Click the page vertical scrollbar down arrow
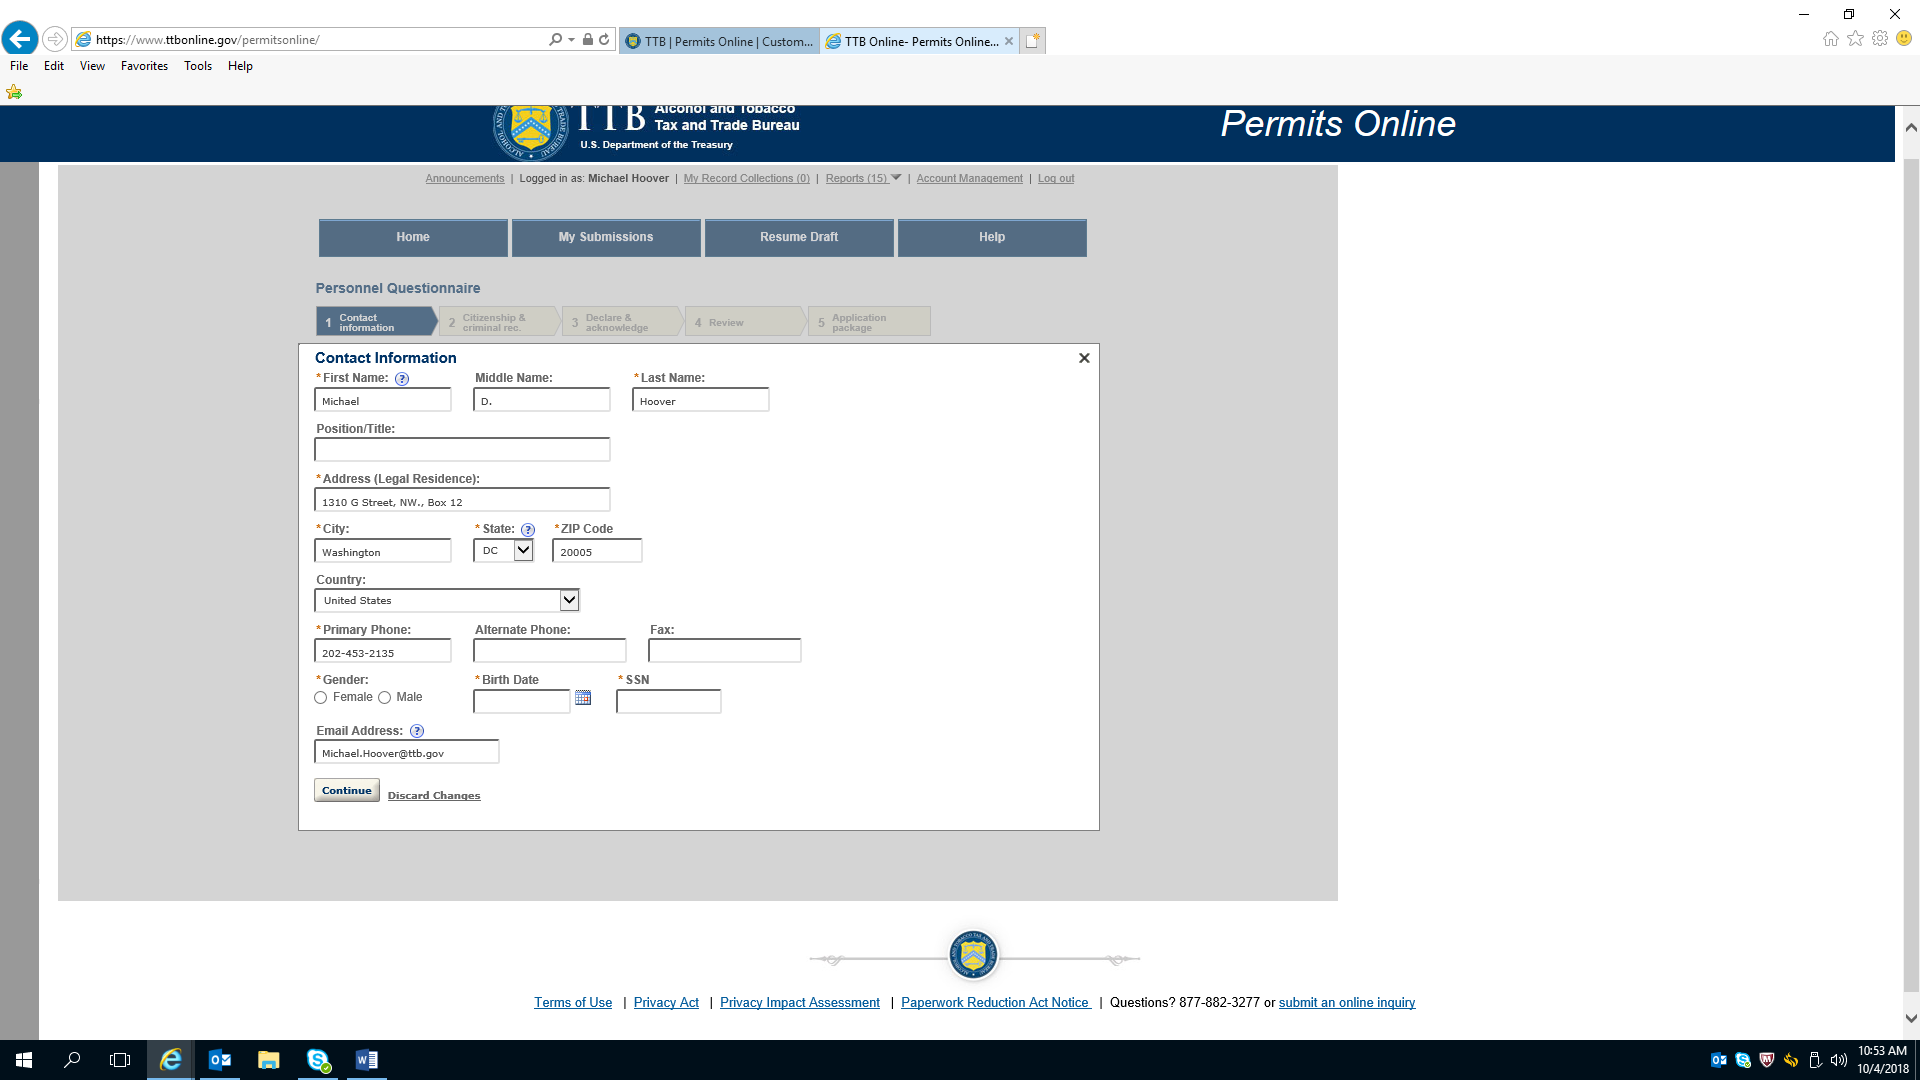Viewport: 1920px width, 1080px height. click(x=1911, y=1019)
